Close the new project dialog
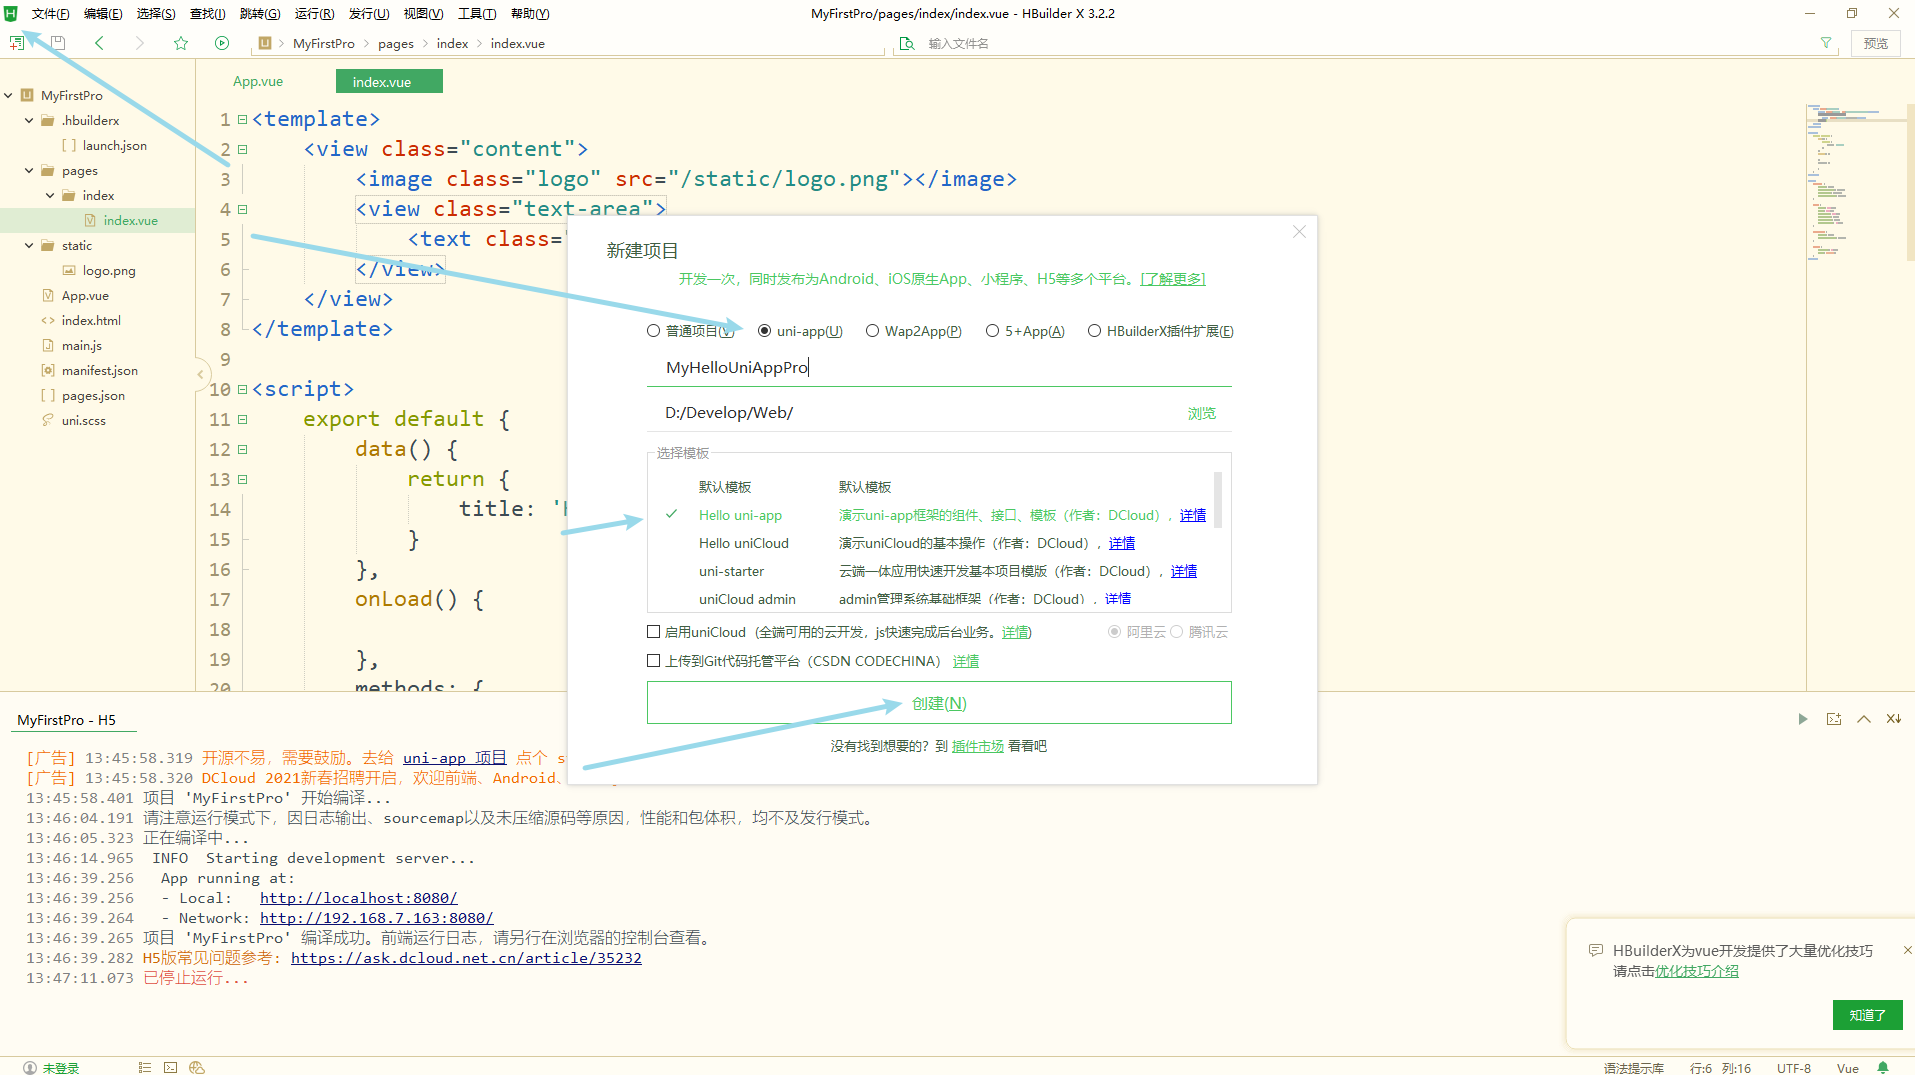 click(1299, 232)
